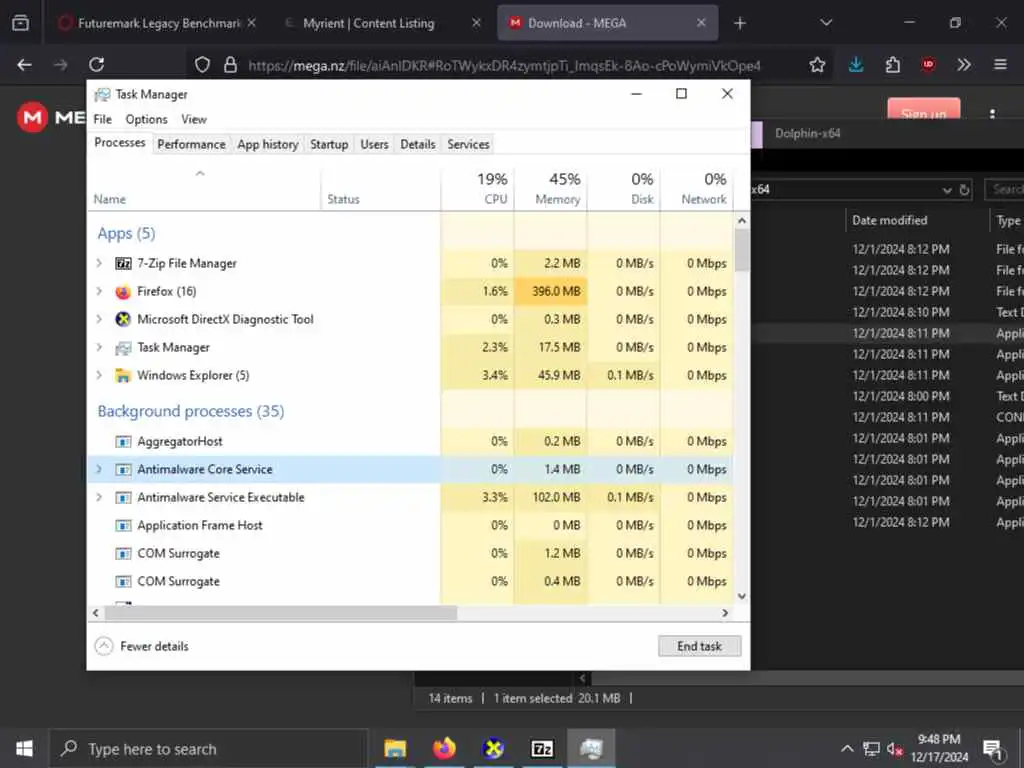This screenshot has height=768, width=1024.
Task: Sort processes by Memory column
Action: coord(551,189)
